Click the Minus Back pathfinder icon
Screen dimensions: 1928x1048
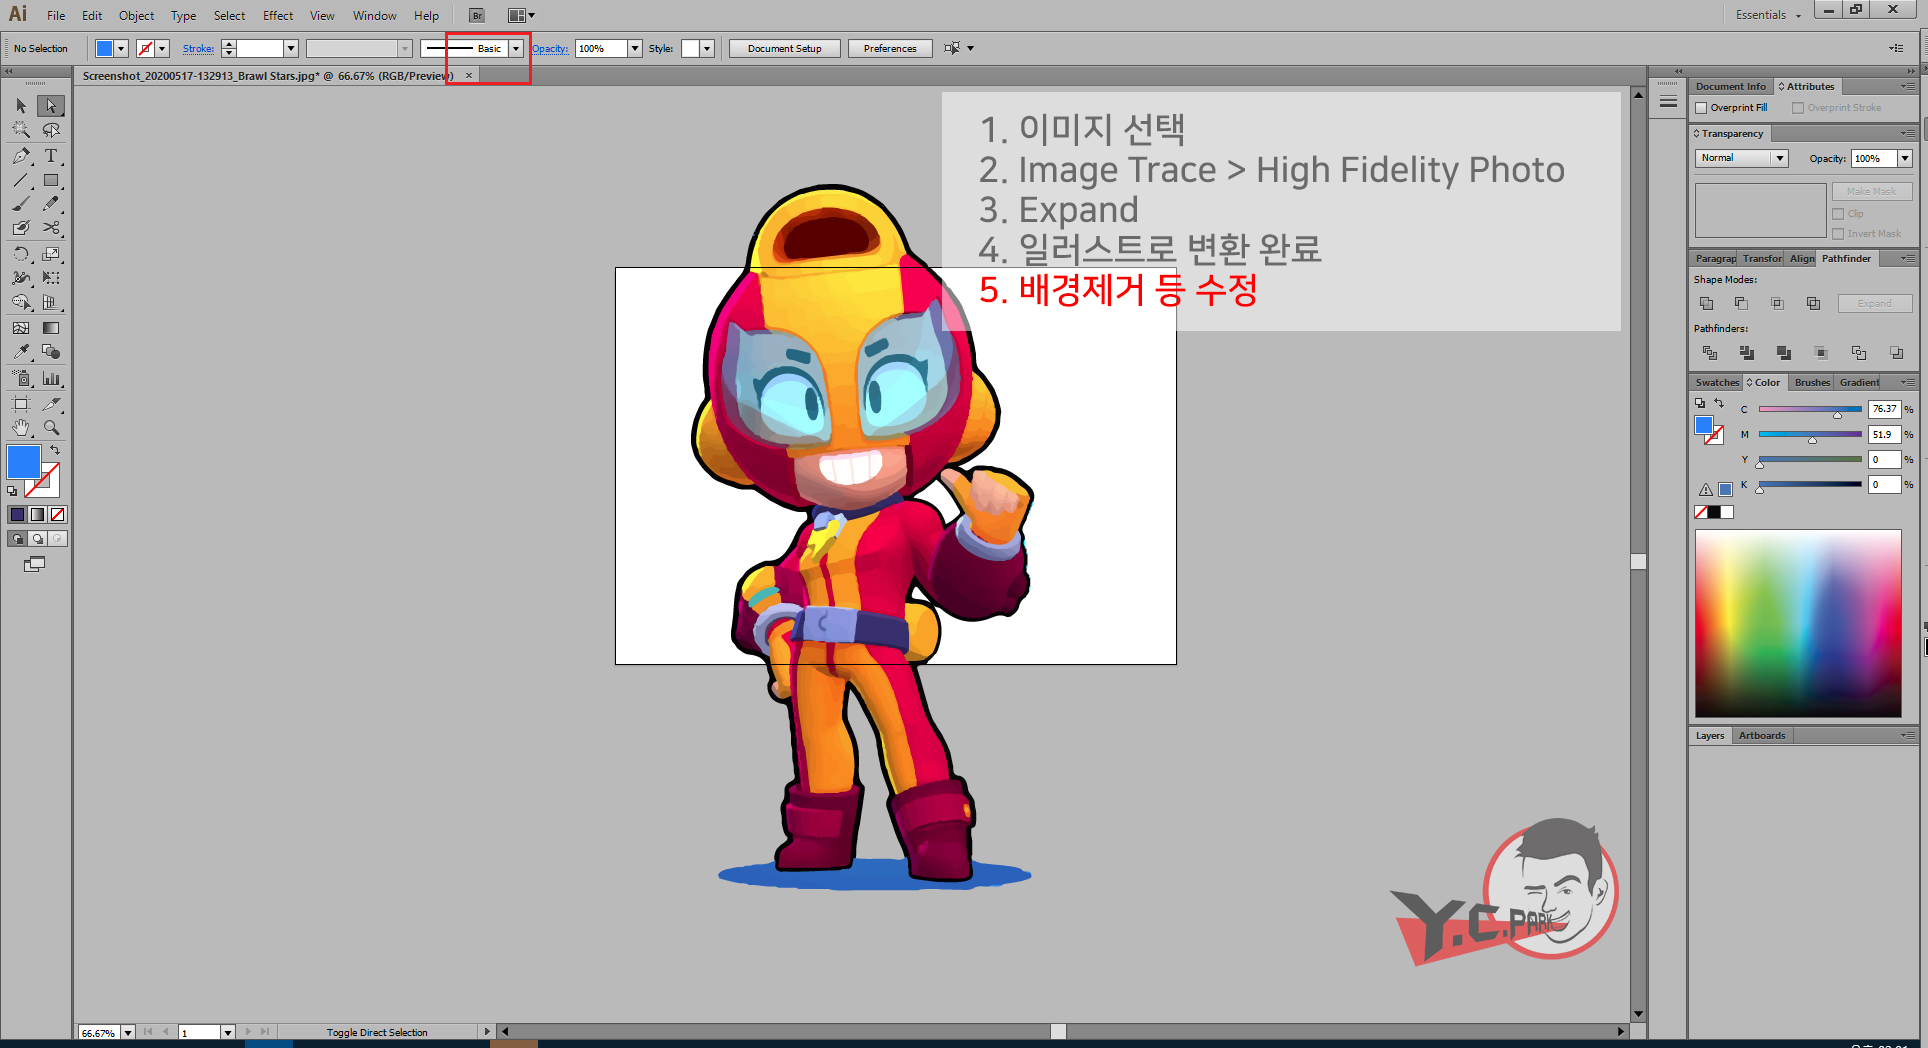[x=1896, y=353]
